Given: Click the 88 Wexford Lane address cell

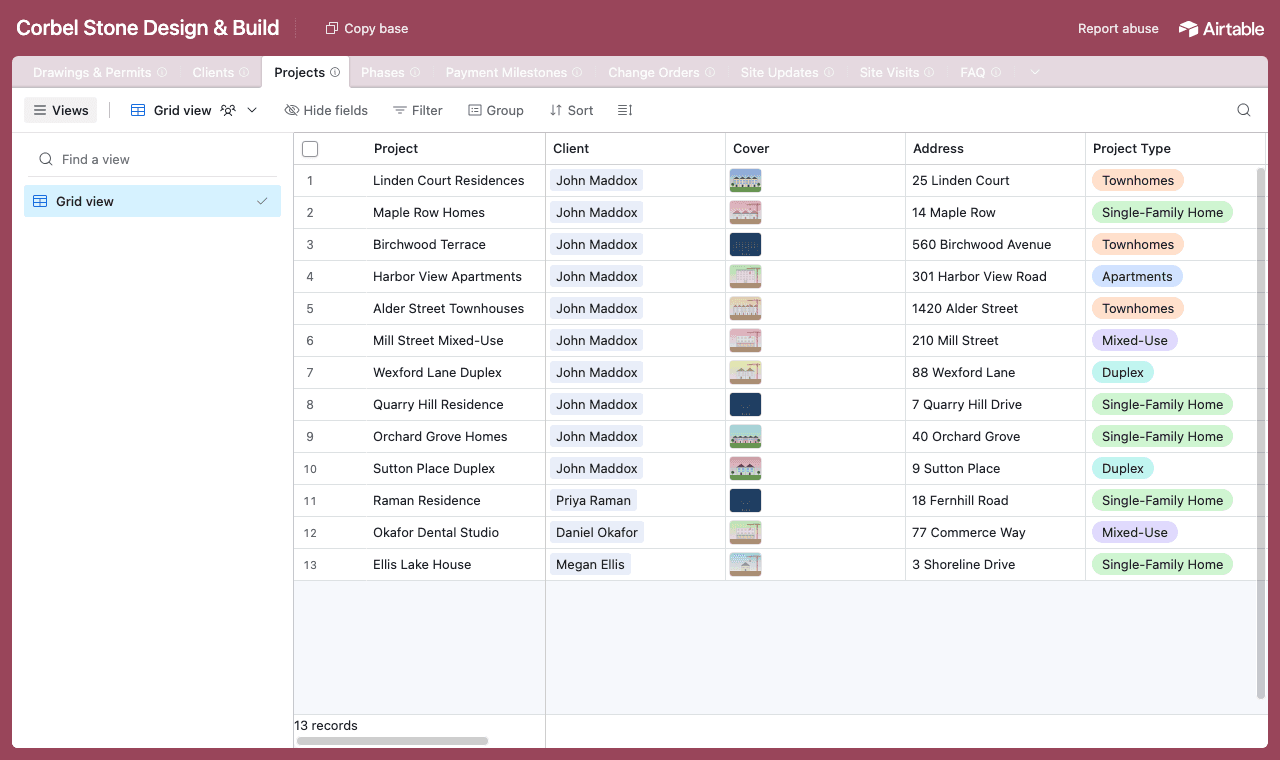Looking at the screenshot, I should 995,373.
